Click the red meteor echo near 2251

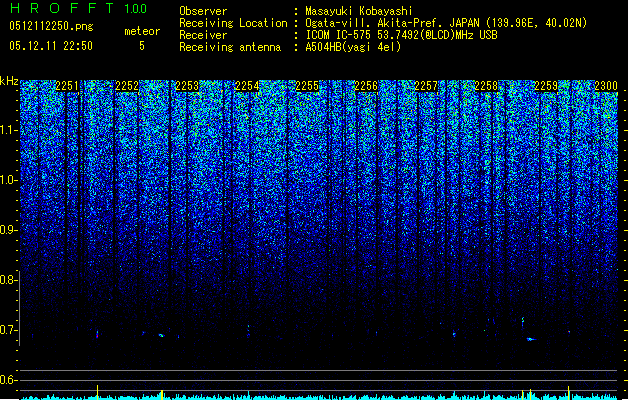click(x=97, y=334)
